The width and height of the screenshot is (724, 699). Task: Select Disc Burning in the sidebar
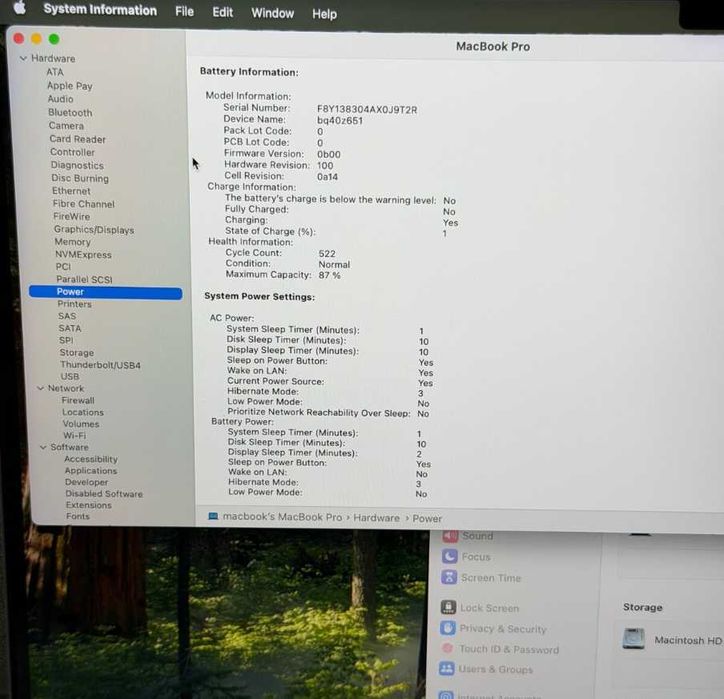(80, 178)
